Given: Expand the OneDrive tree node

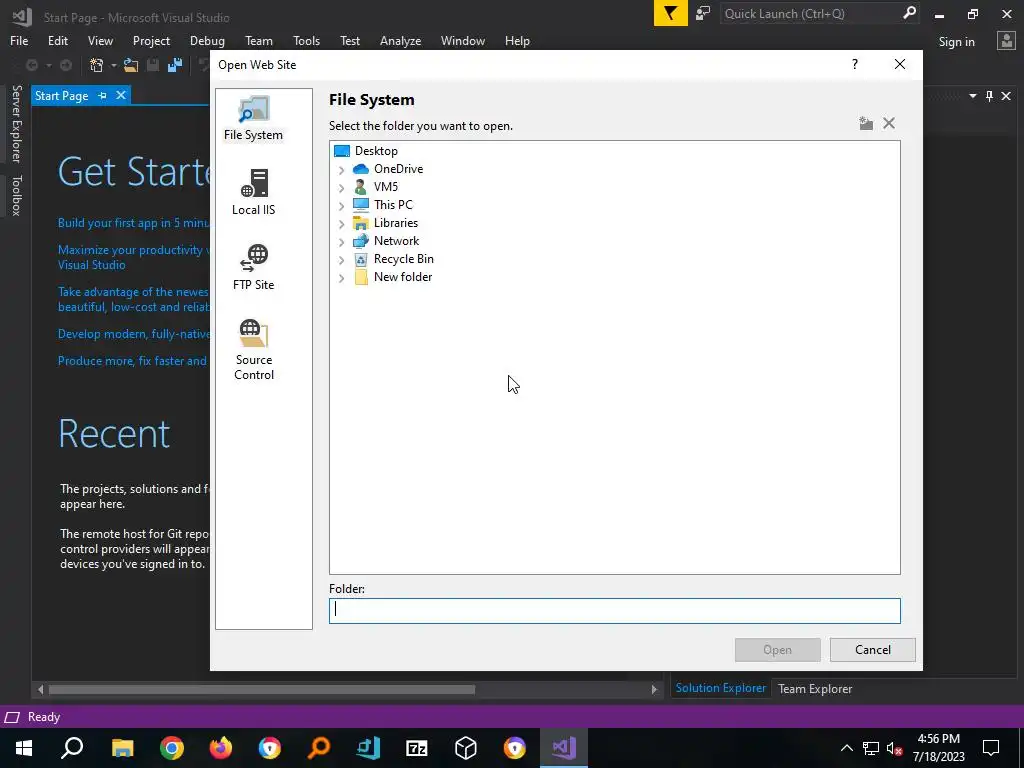Looking at the screenshot, I should tap(341, 170).
